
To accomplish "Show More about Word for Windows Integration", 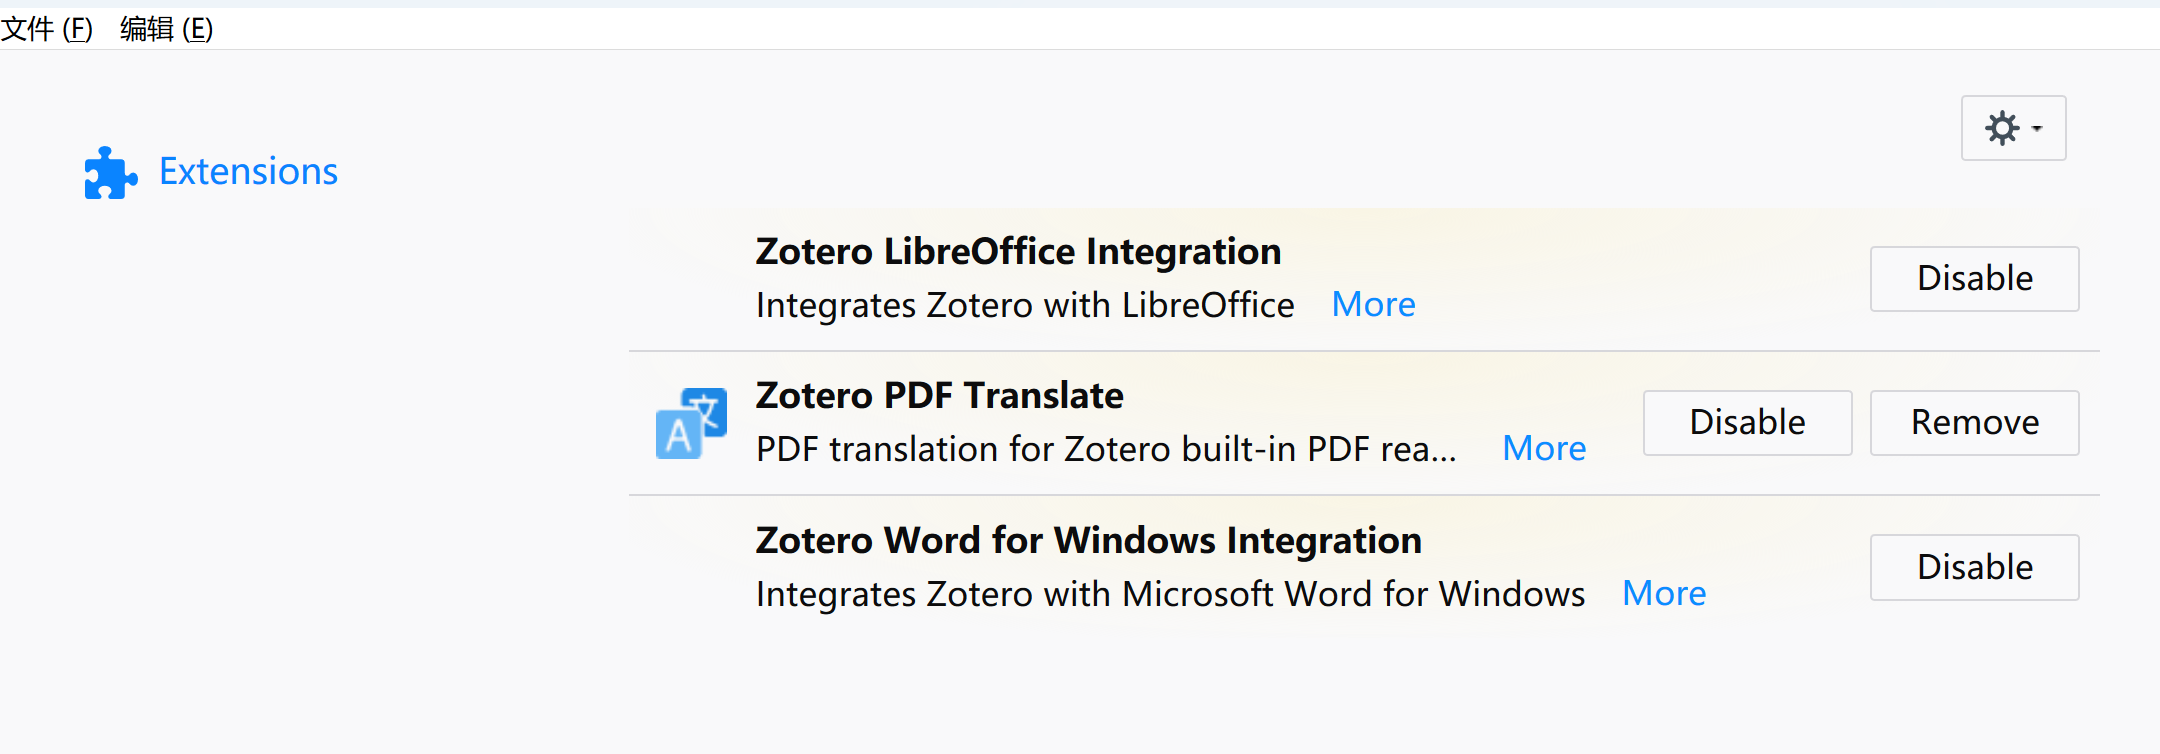I will pyautogui.click(x=1664, y=593).
